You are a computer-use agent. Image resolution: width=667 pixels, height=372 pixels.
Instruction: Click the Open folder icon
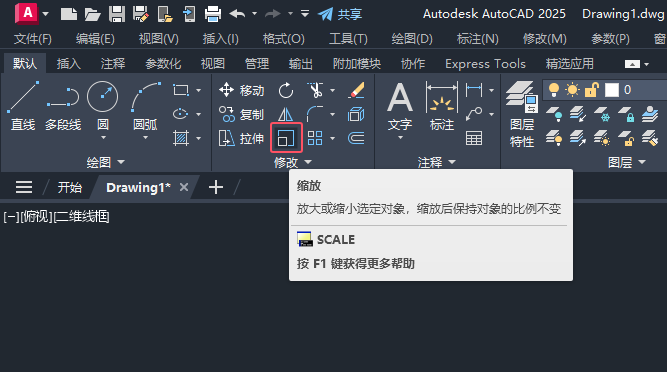click(x=92, y=14)
